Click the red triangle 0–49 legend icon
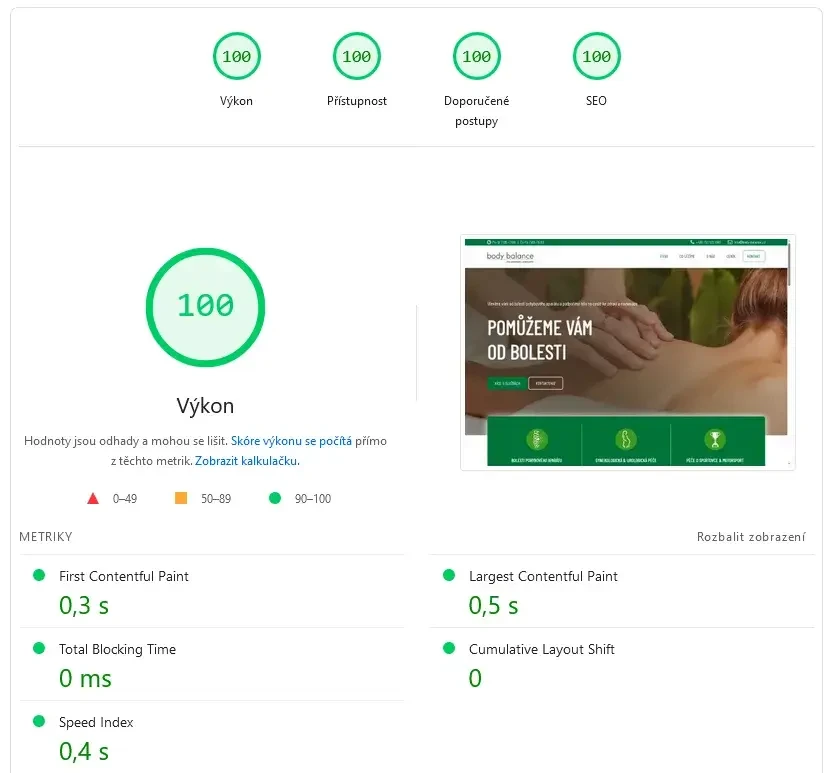The height and width of the screenshot is (773, 828). [x=93, y=498]
